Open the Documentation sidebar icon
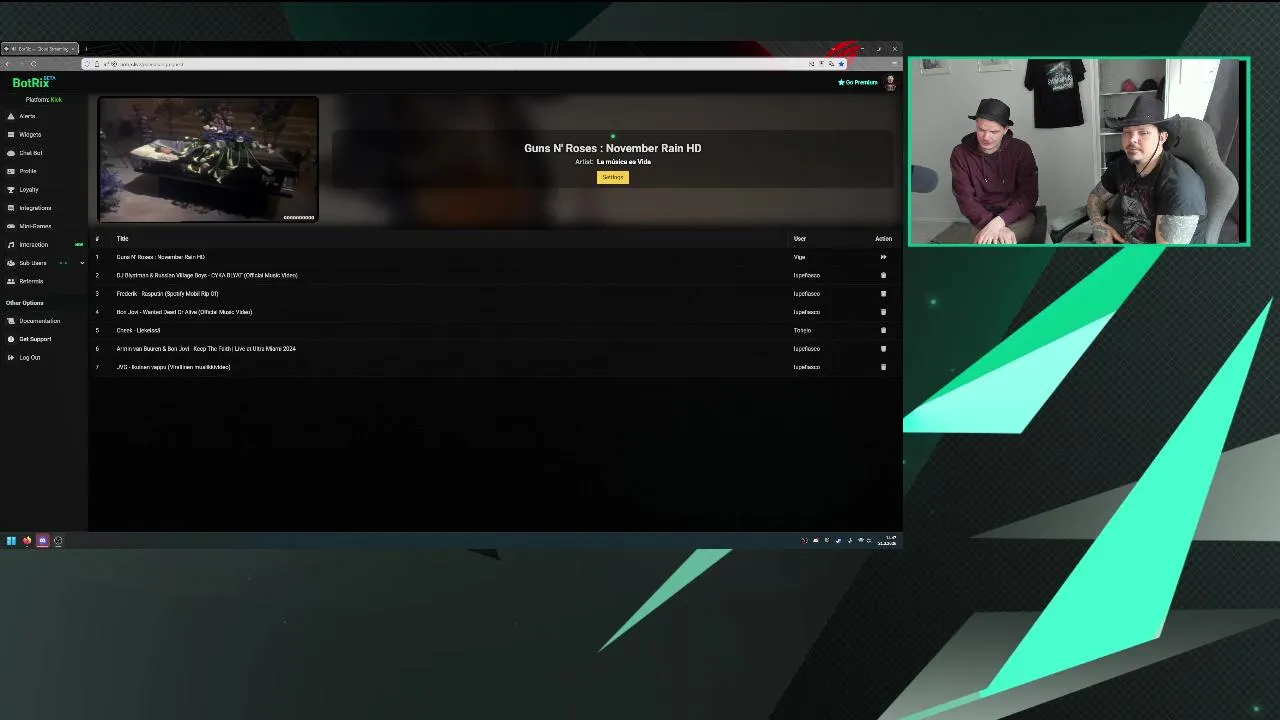 (x=11, y=321)
